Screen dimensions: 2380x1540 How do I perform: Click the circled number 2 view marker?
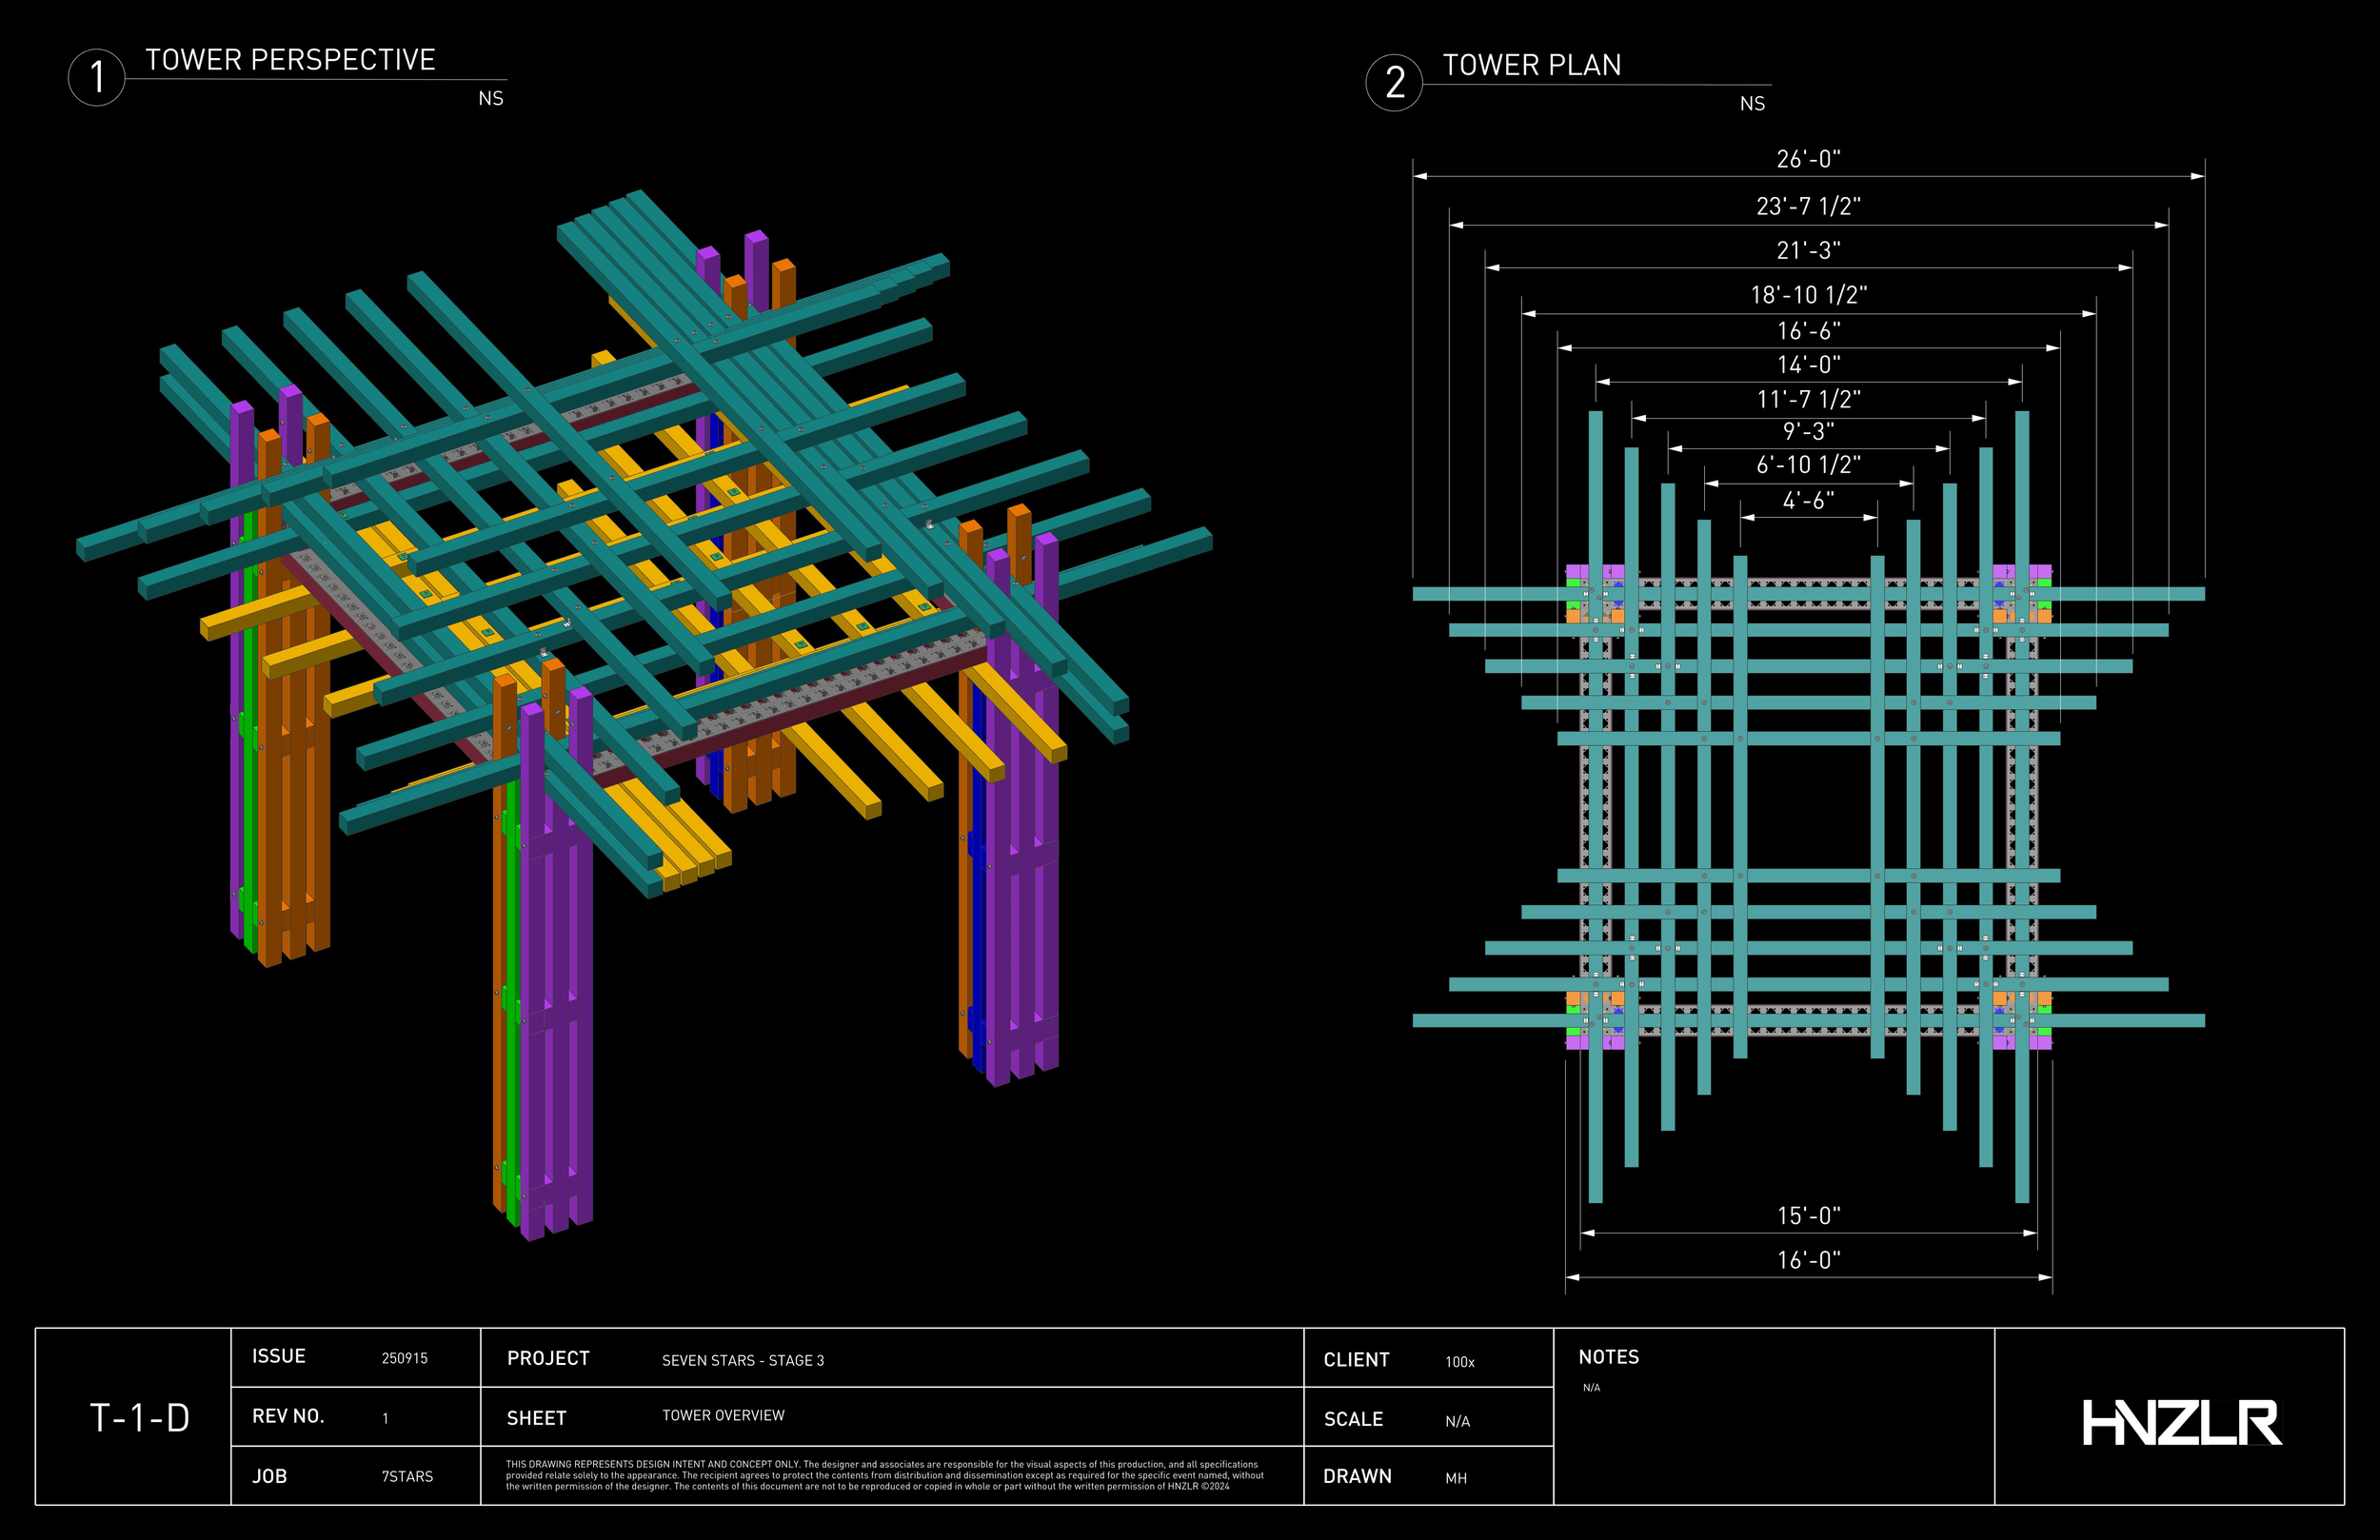click(1394, 83)
